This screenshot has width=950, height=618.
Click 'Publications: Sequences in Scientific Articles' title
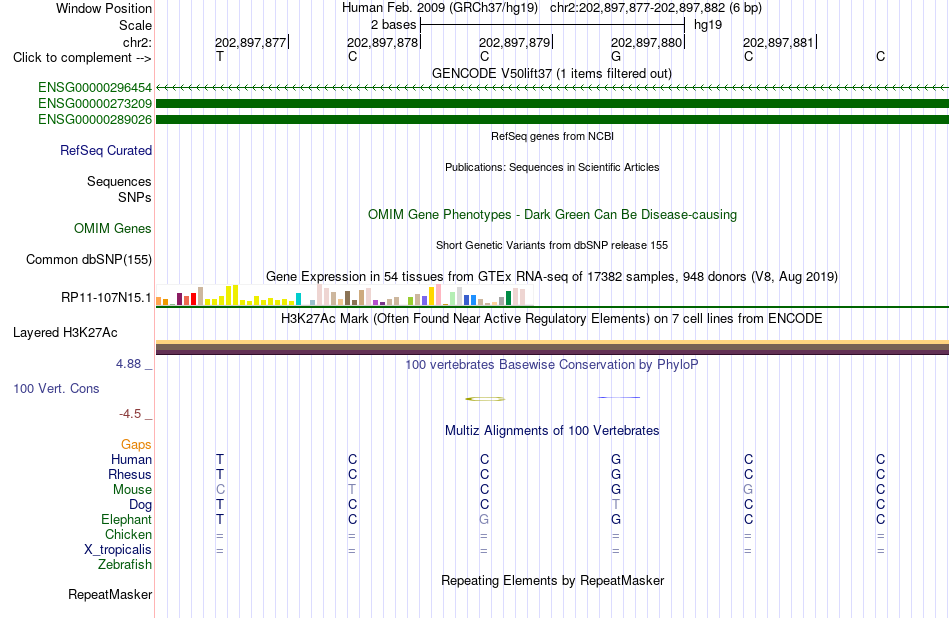552,167
